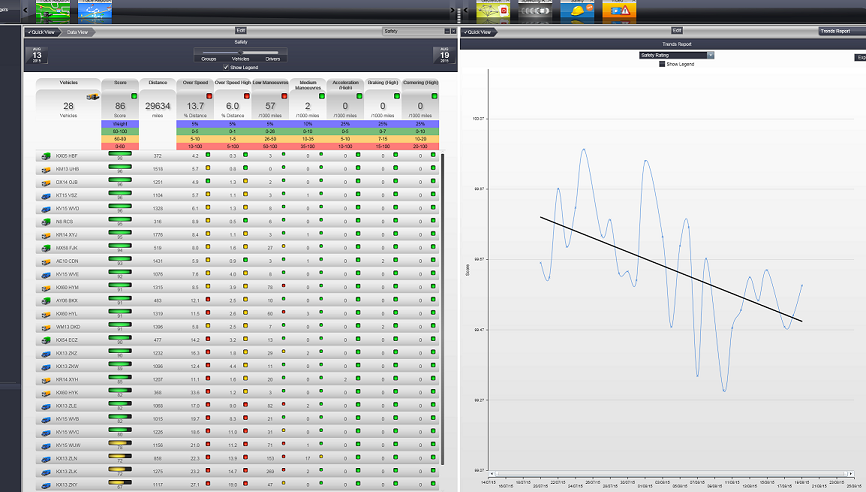Screen dimensions: 866x492
Task: Open the Safety Rating dropdown
Action: tap(675, 55)
